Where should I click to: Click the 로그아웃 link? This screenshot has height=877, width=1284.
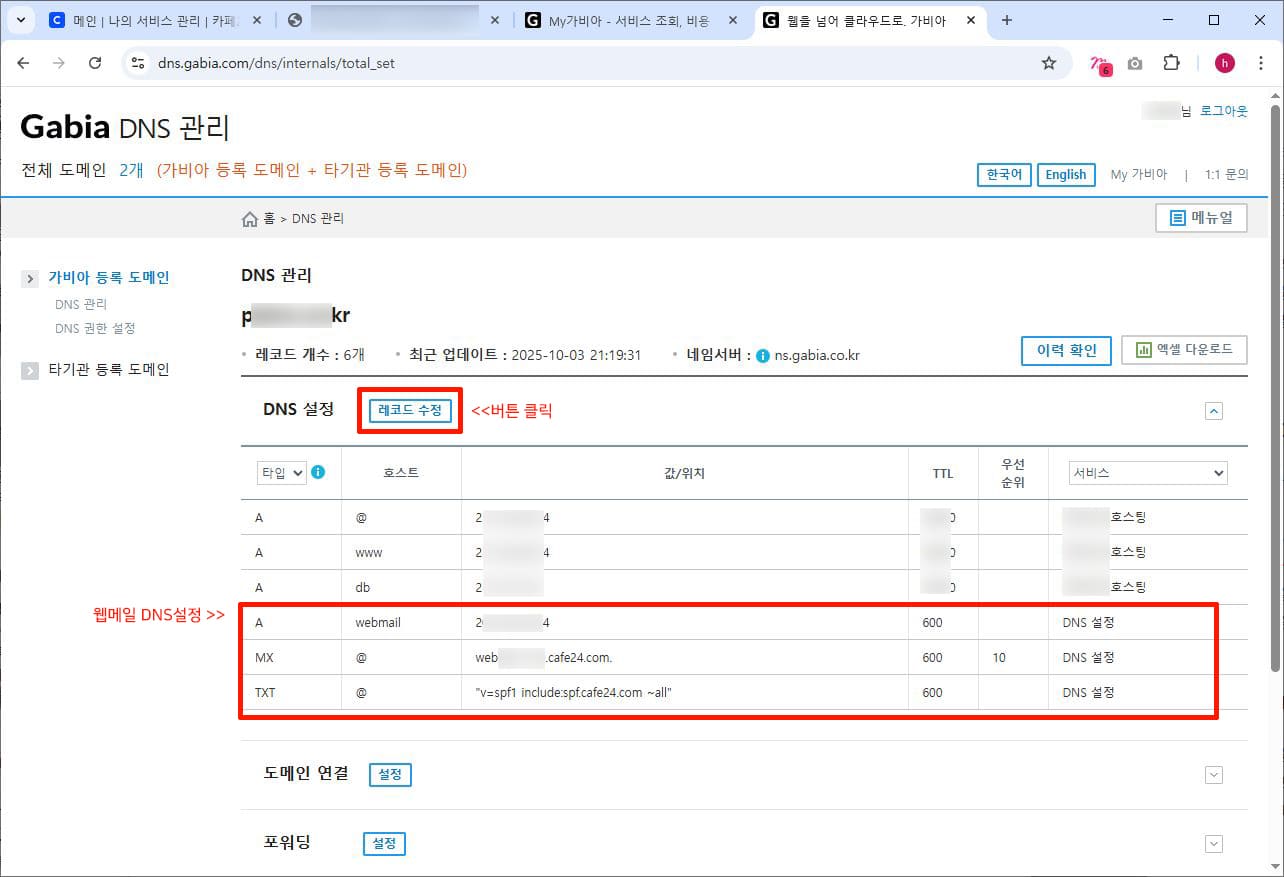(1224, 111)
